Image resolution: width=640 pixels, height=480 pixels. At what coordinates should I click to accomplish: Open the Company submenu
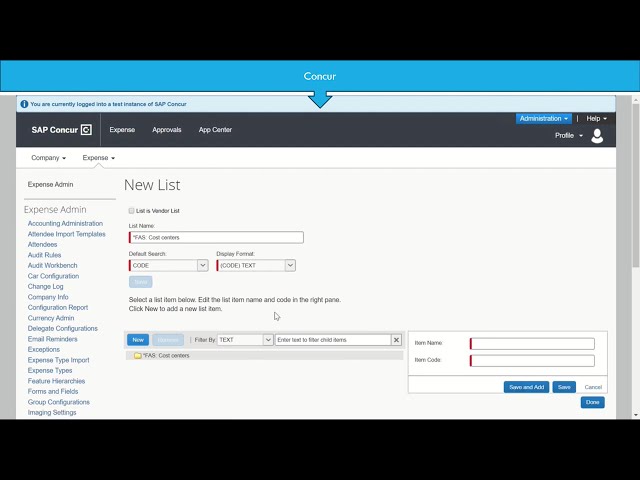[49, 158]
